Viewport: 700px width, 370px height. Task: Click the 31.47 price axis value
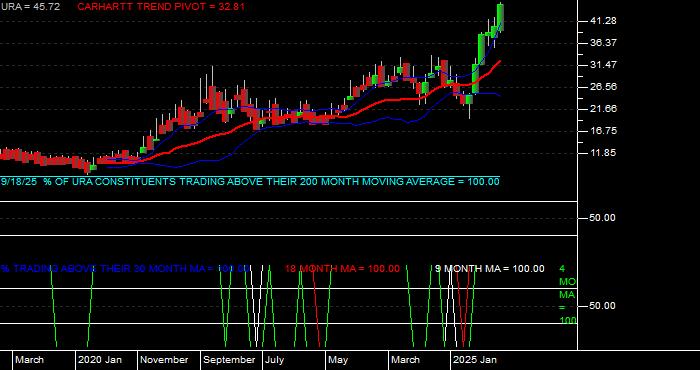[x=603, y=65]
